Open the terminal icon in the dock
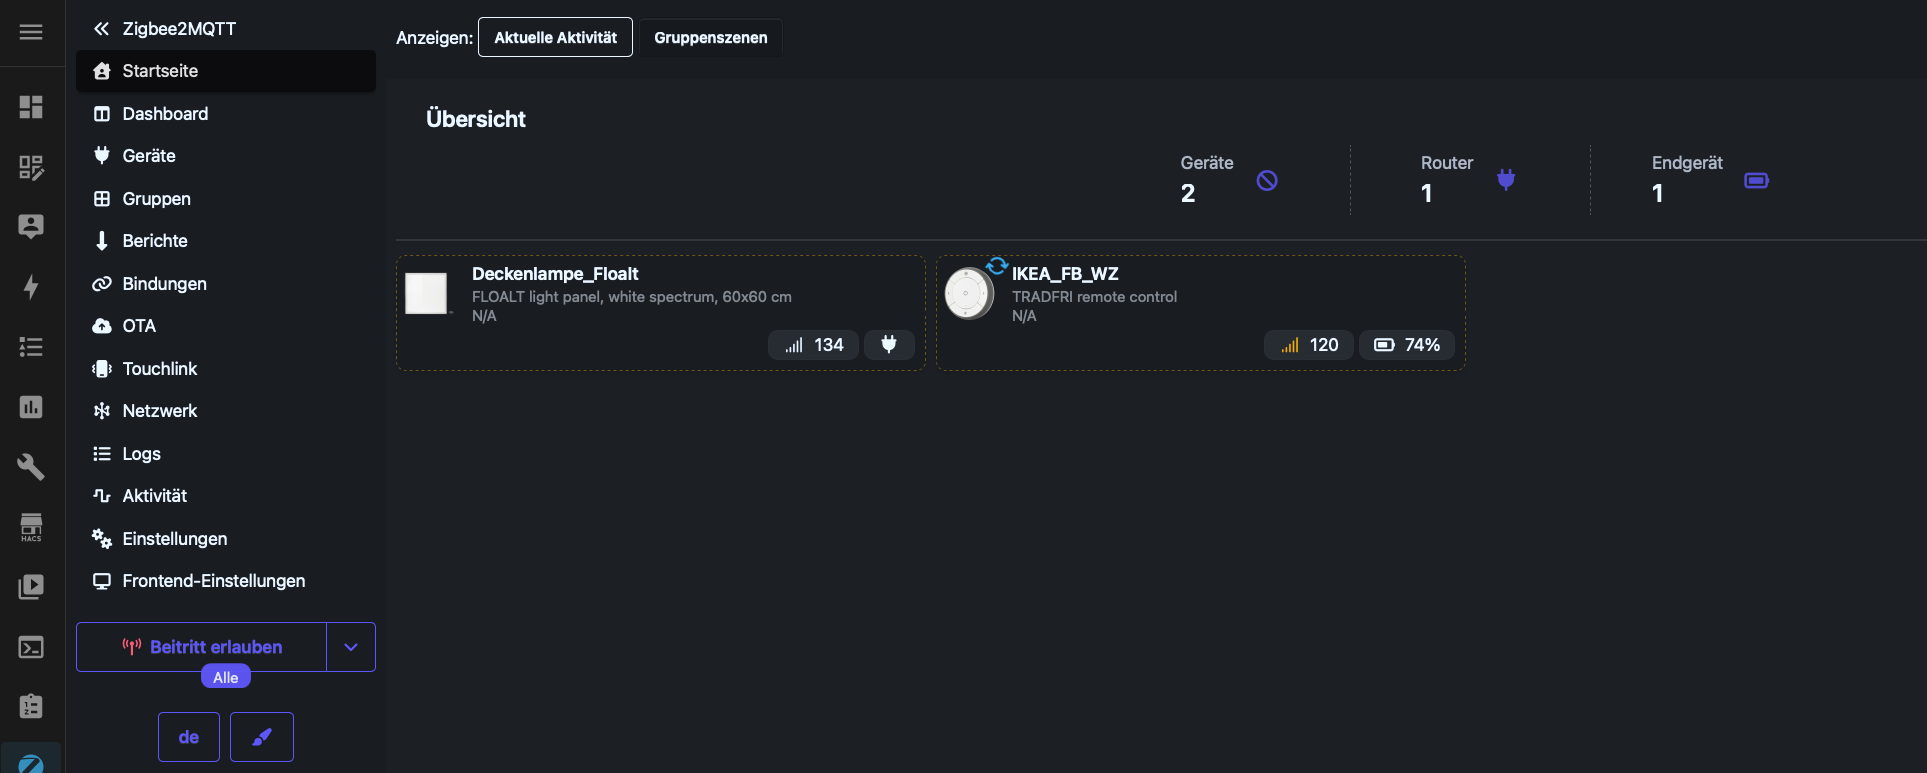This screenshot has height=773, width=1927. click(31, 647)
